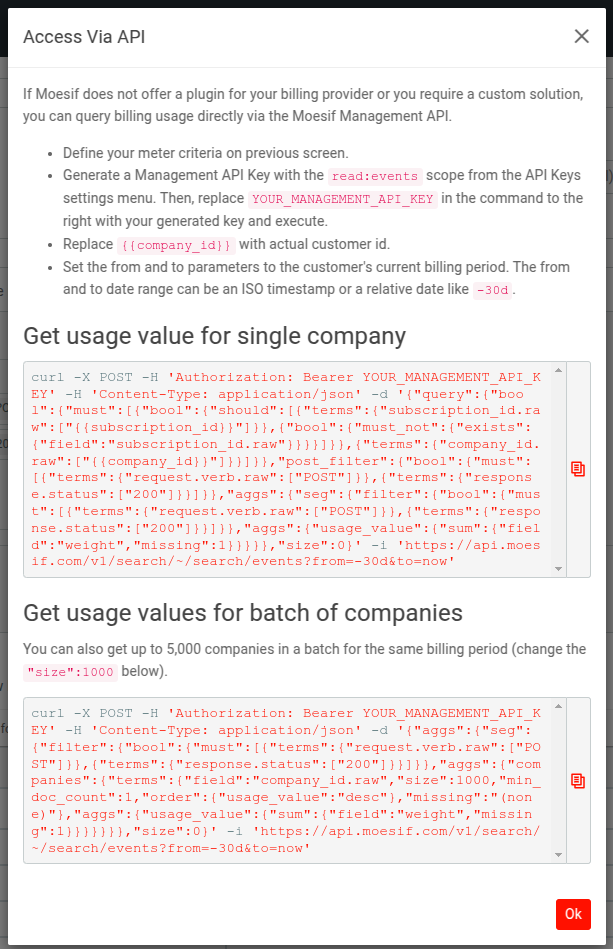Click inside the single company curl code block

tap(290, 470)
